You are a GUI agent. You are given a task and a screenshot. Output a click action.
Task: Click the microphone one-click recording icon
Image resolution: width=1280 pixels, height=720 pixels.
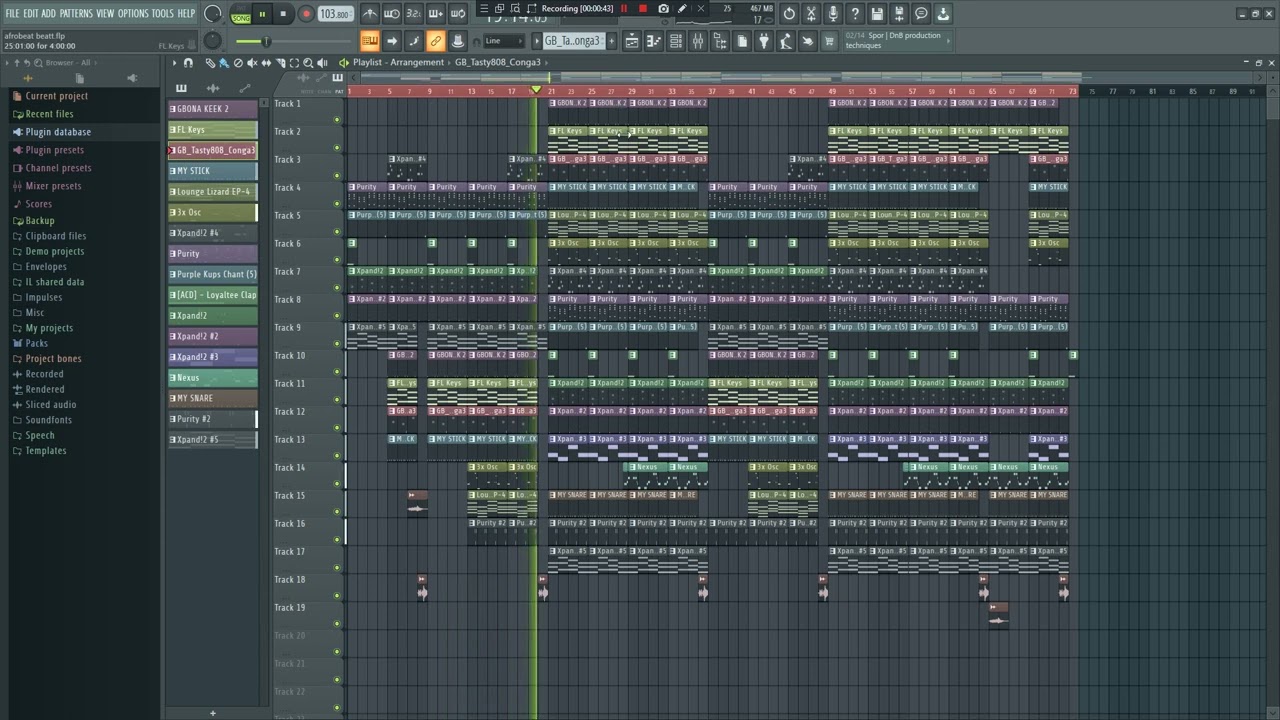(833, 14)
